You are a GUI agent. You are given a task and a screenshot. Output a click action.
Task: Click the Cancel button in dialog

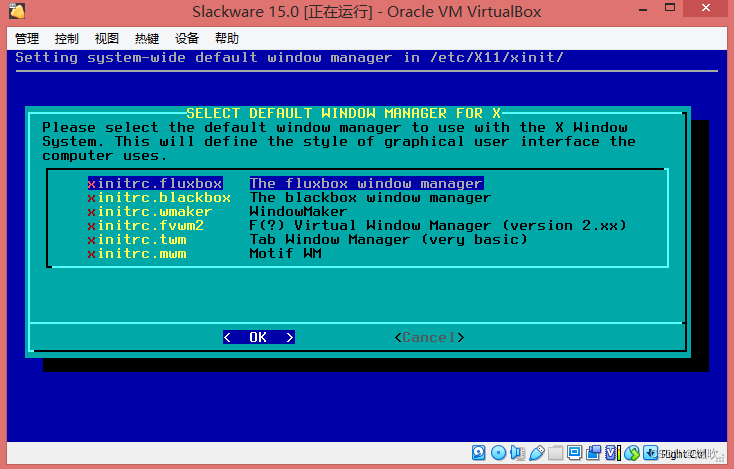point(429,337)
